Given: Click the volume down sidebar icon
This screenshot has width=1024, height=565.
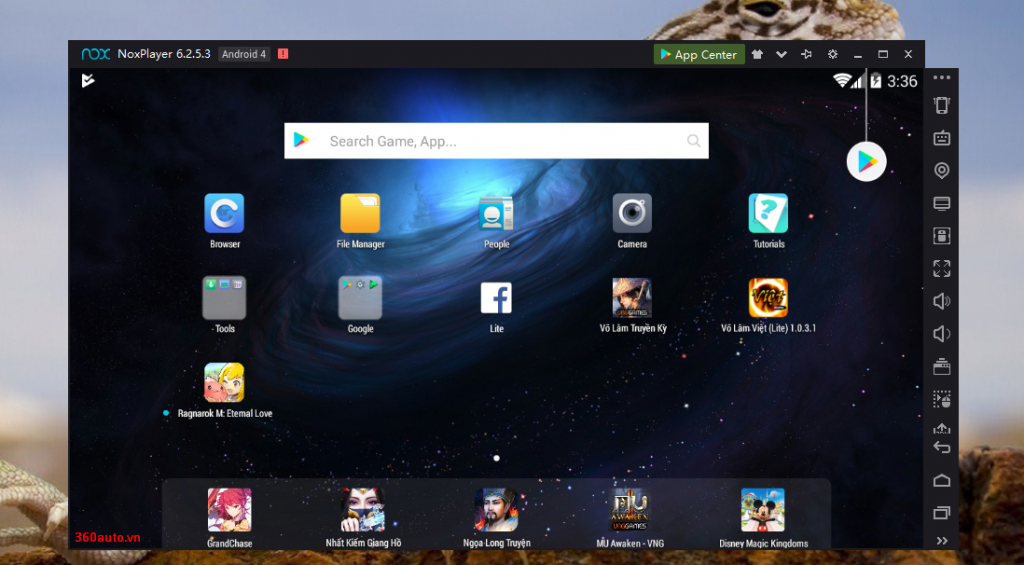Looking at the screenshot, I should [942, 334].
